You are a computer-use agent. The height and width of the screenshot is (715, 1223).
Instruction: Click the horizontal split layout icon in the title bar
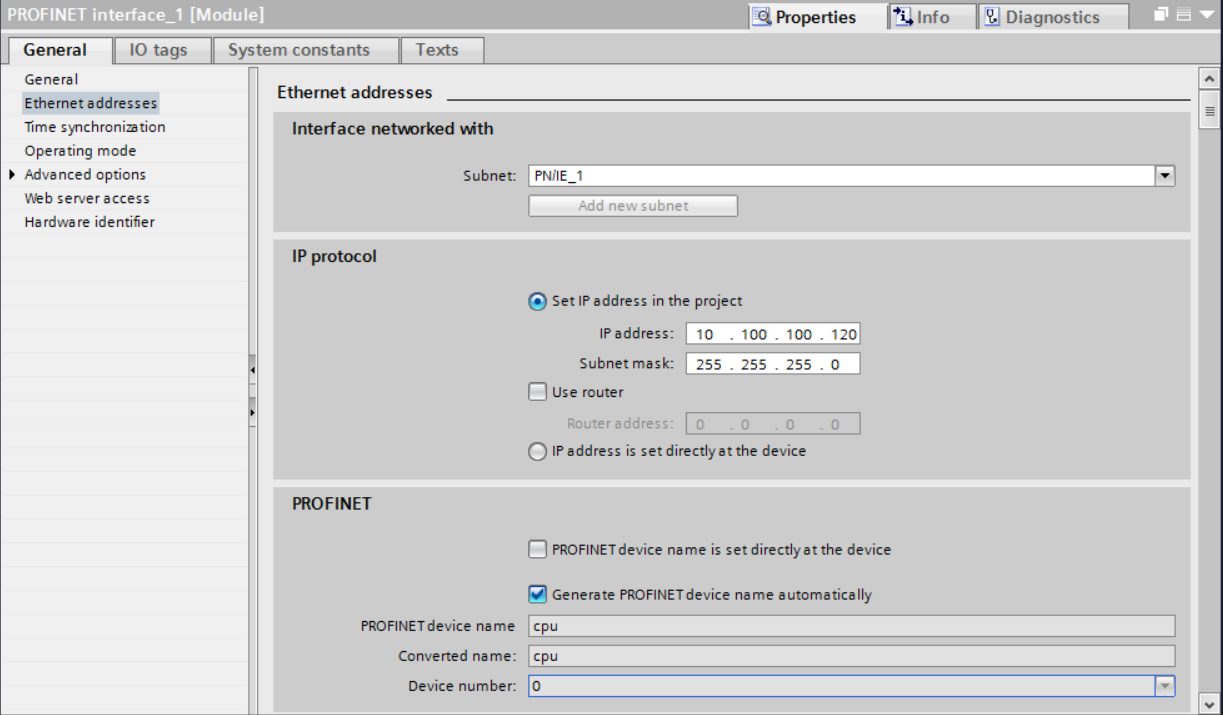[x=1183, y=15]
